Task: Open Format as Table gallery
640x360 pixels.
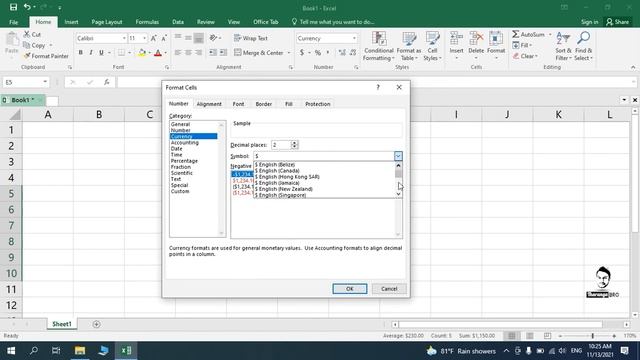Action: click(x=409, y=46)
